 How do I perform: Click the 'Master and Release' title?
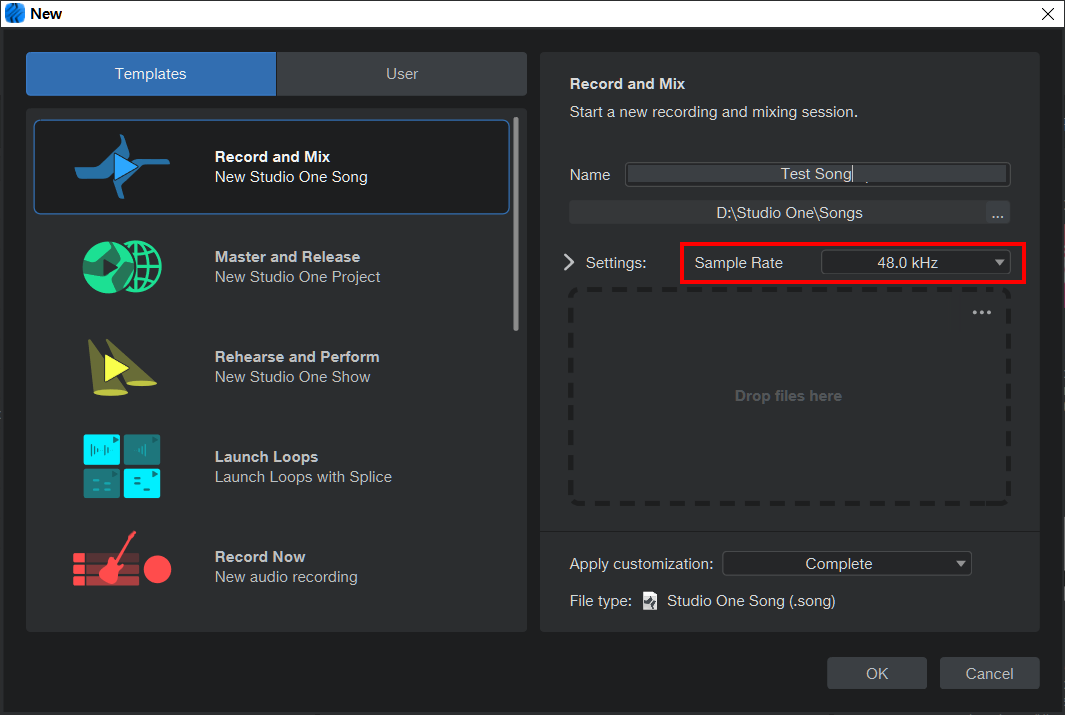pos(287,257)
